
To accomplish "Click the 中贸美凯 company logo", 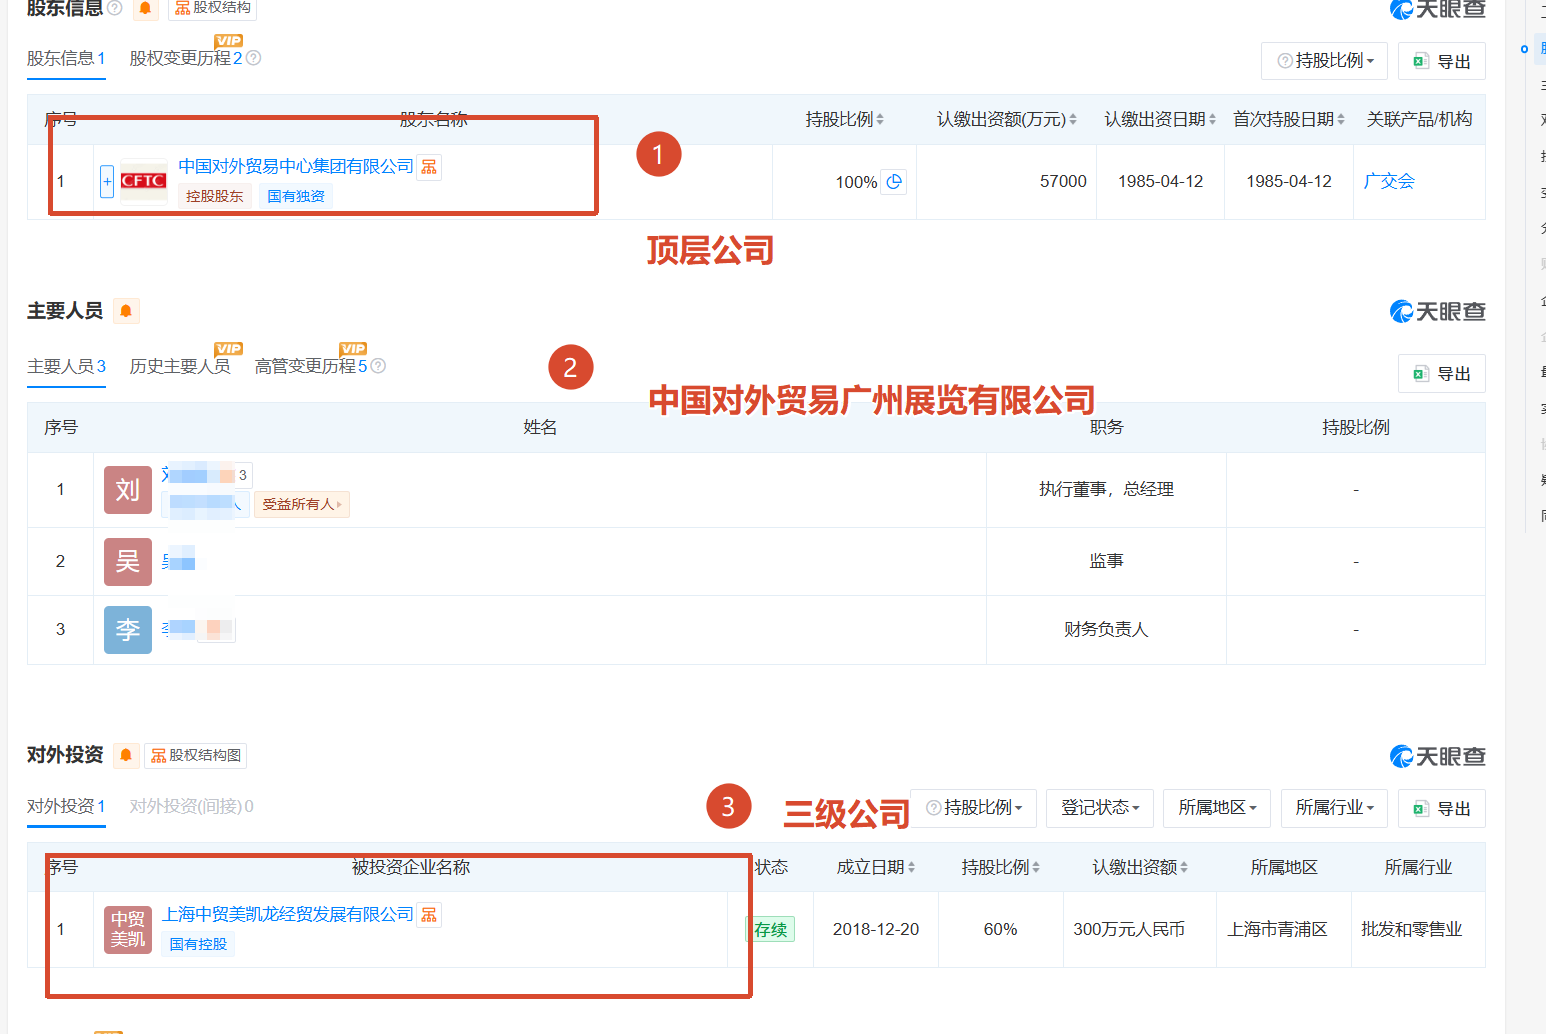I will click(128, 930).
